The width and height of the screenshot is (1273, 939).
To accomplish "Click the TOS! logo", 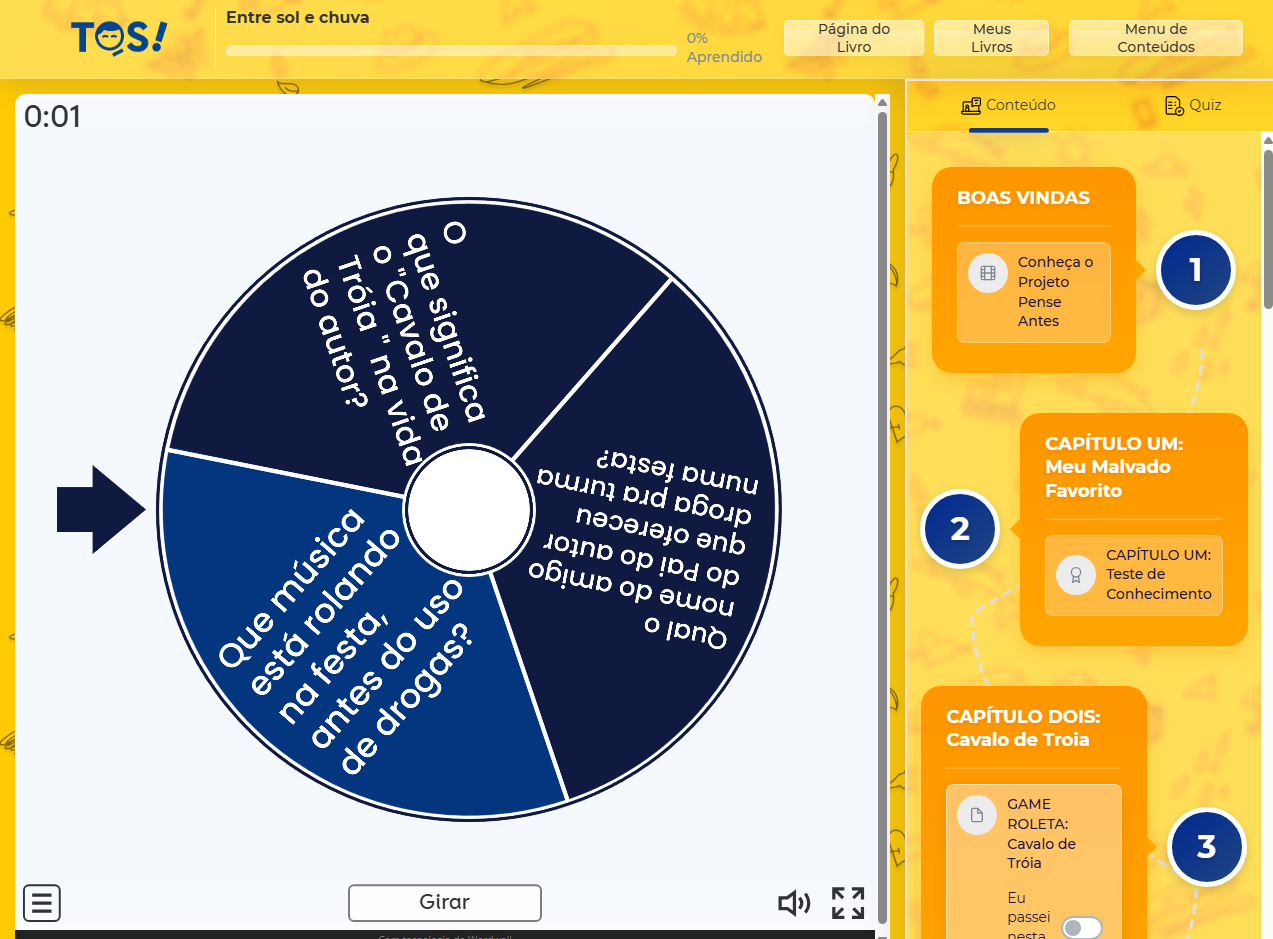I will click(x=119, y=38).
